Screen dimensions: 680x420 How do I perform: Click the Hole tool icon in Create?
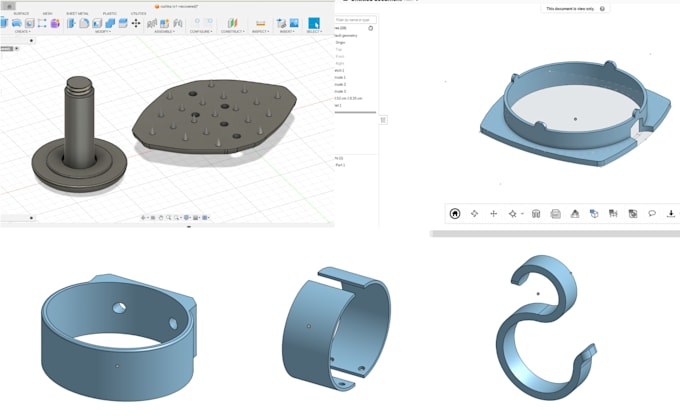coord(29,23)
